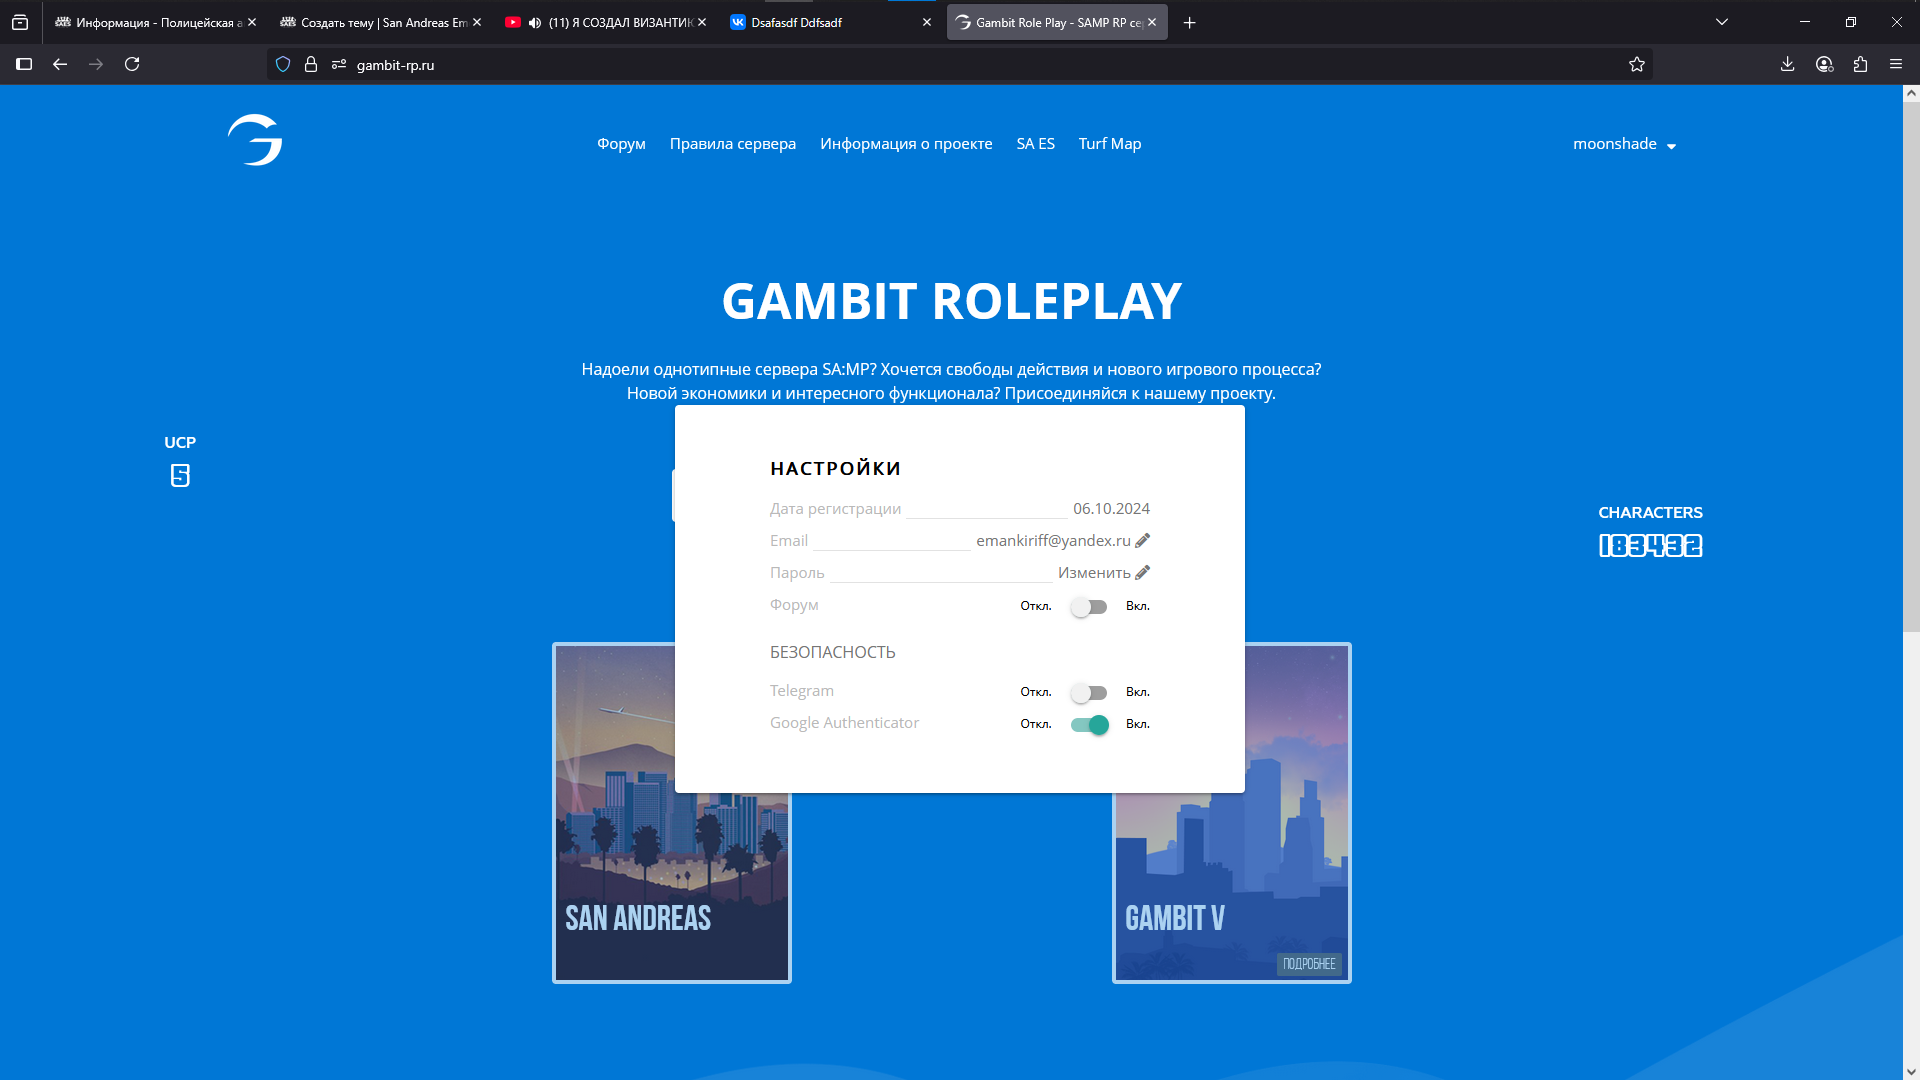
Task: Open the browser account icon
Action: click(x=1825, y=64)
